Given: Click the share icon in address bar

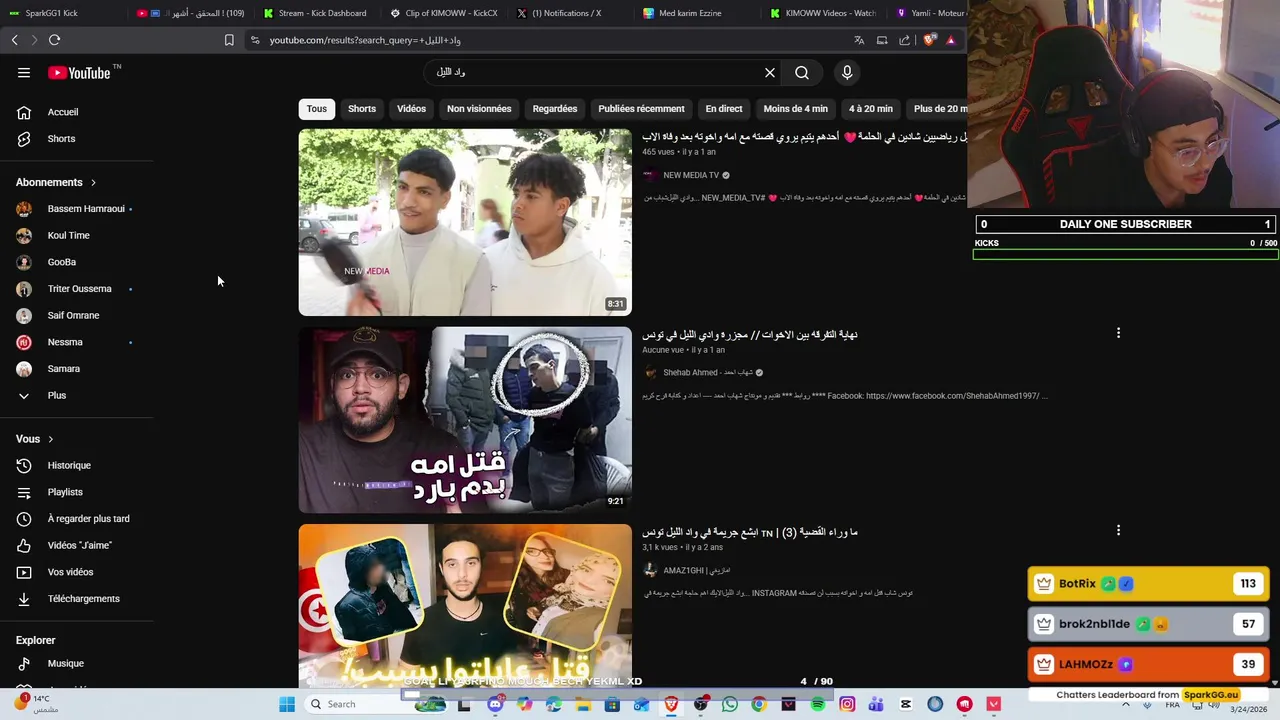Looking at the screenshot, I should click(x=905, y=40).
